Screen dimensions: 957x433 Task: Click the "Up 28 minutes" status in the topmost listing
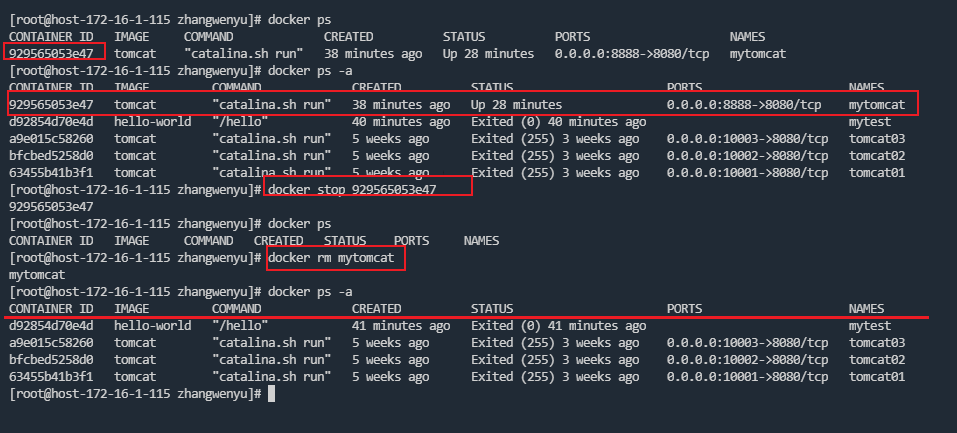pos(488,52)
